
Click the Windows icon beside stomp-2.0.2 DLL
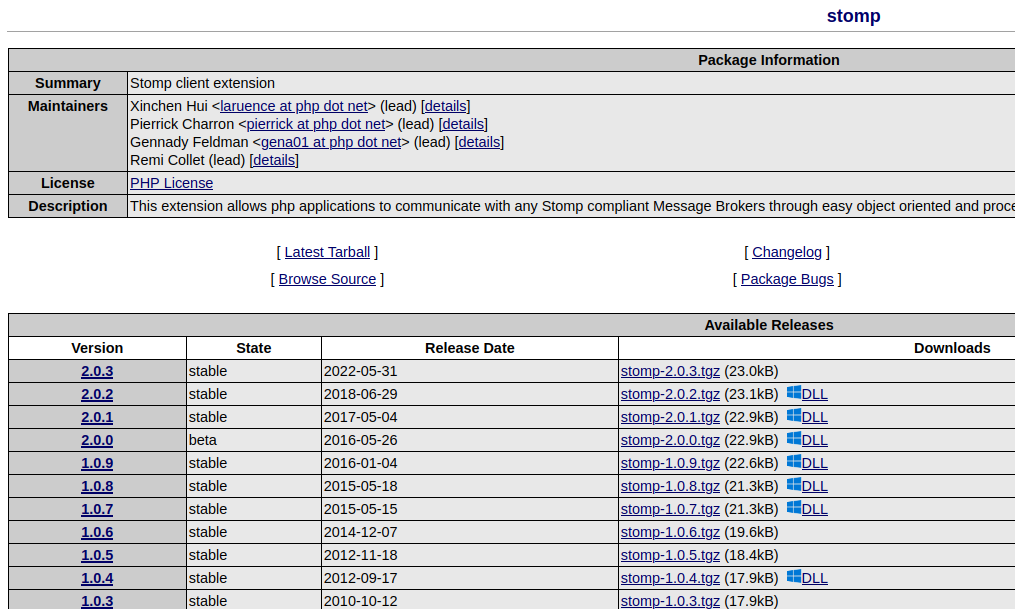pos(794,393)
